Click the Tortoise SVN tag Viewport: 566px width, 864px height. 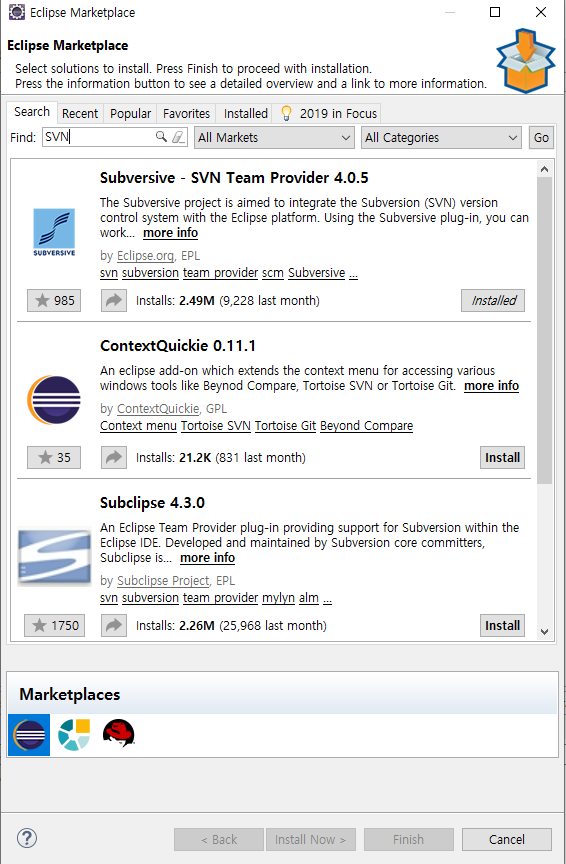click(x=215, y=426)
